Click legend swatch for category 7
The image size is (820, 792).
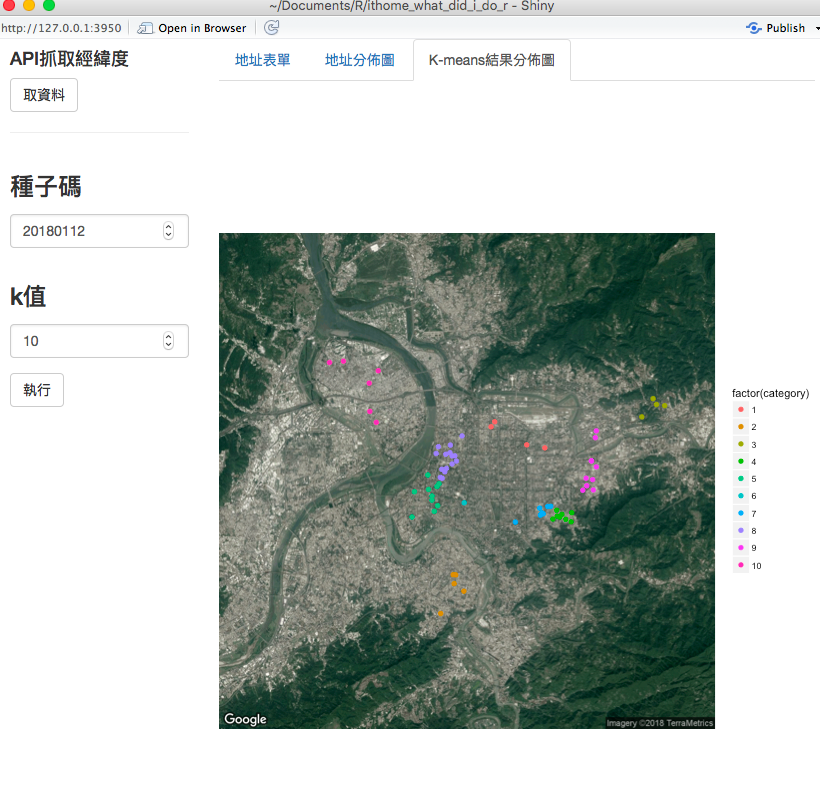click(x=741, y=513)
